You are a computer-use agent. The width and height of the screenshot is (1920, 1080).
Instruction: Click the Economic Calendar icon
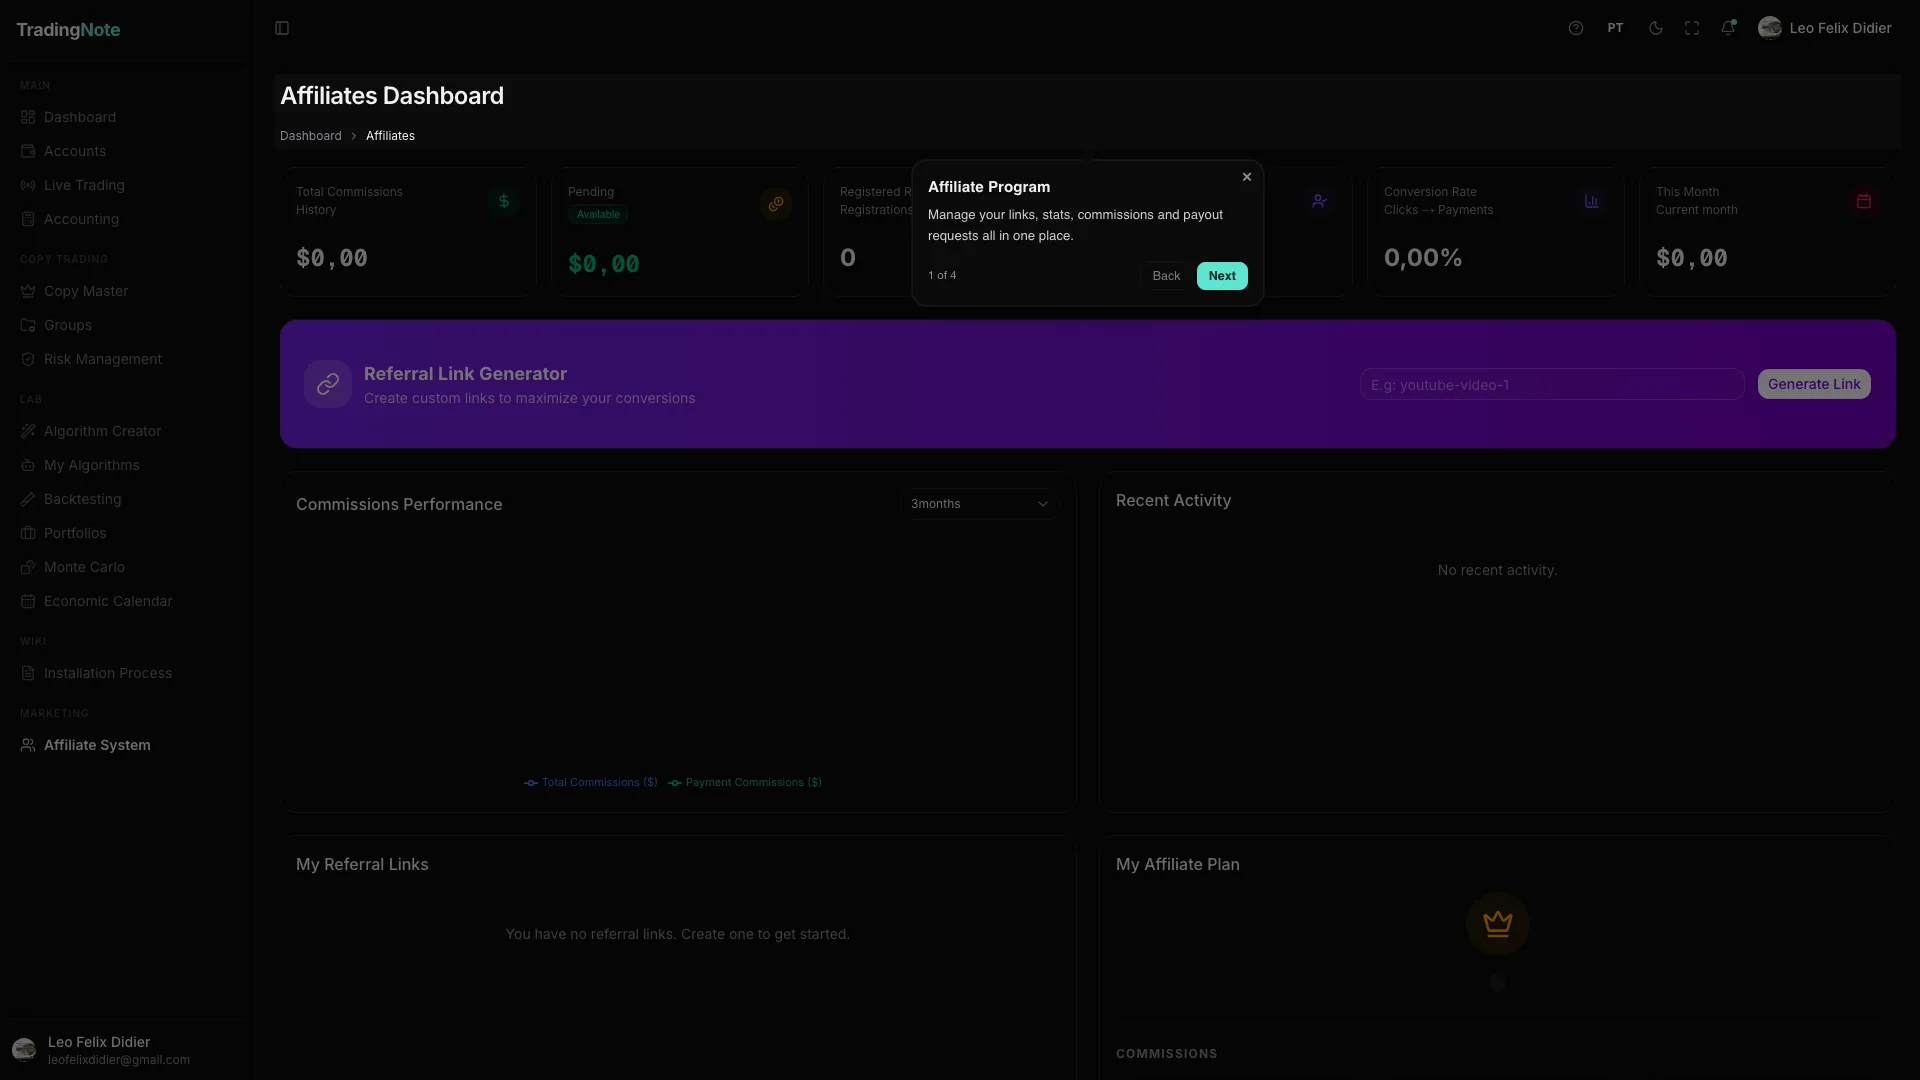[28, 601]
